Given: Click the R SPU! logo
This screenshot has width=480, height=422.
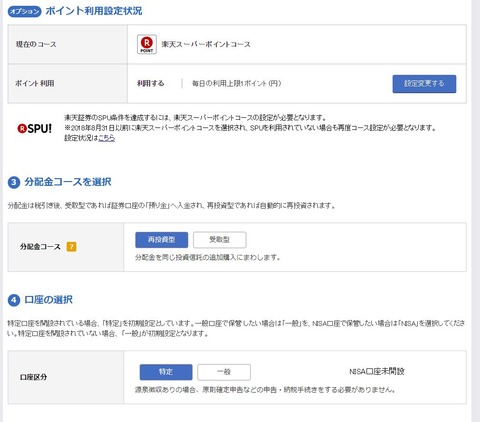Looking at the screenshot, I should click(35, 128).
